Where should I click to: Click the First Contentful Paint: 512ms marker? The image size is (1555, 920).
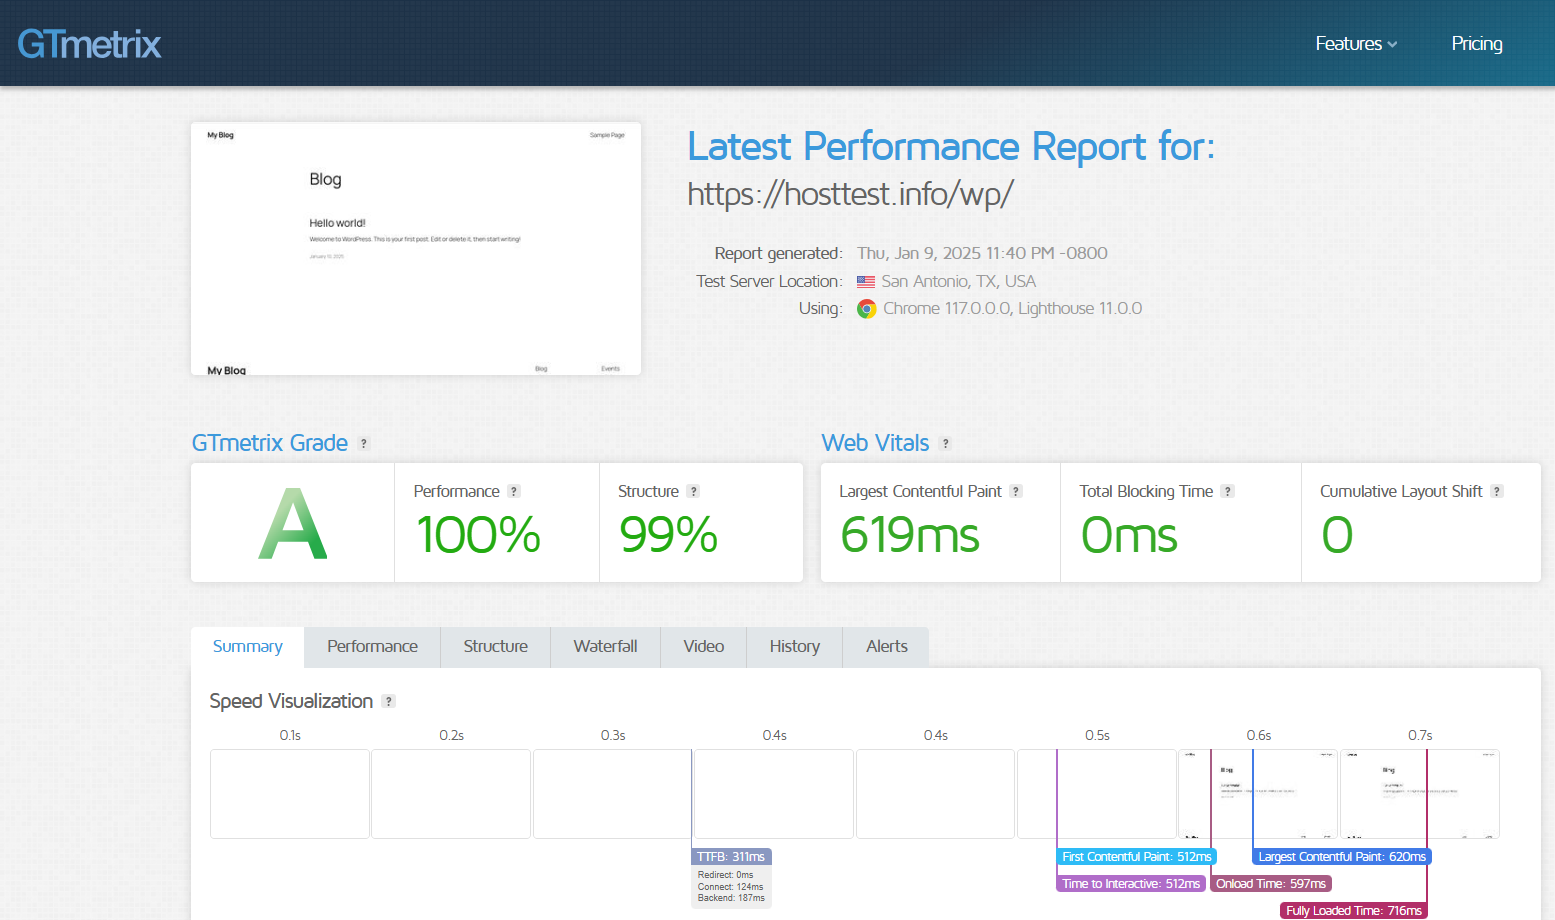(1137, 857)
